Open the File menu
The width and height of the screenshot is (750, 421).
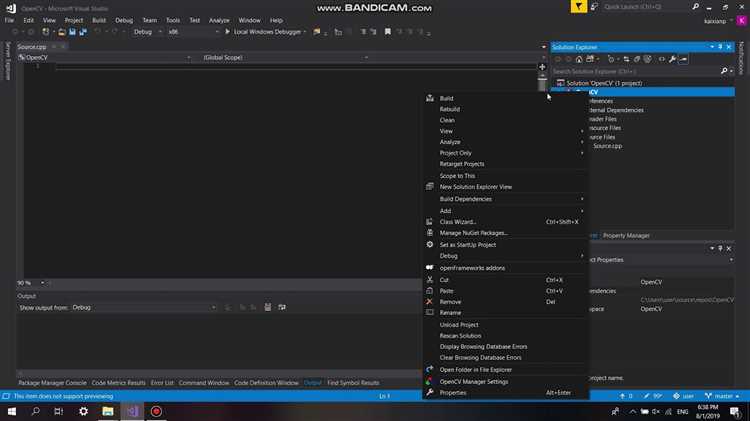coord(9,21)
